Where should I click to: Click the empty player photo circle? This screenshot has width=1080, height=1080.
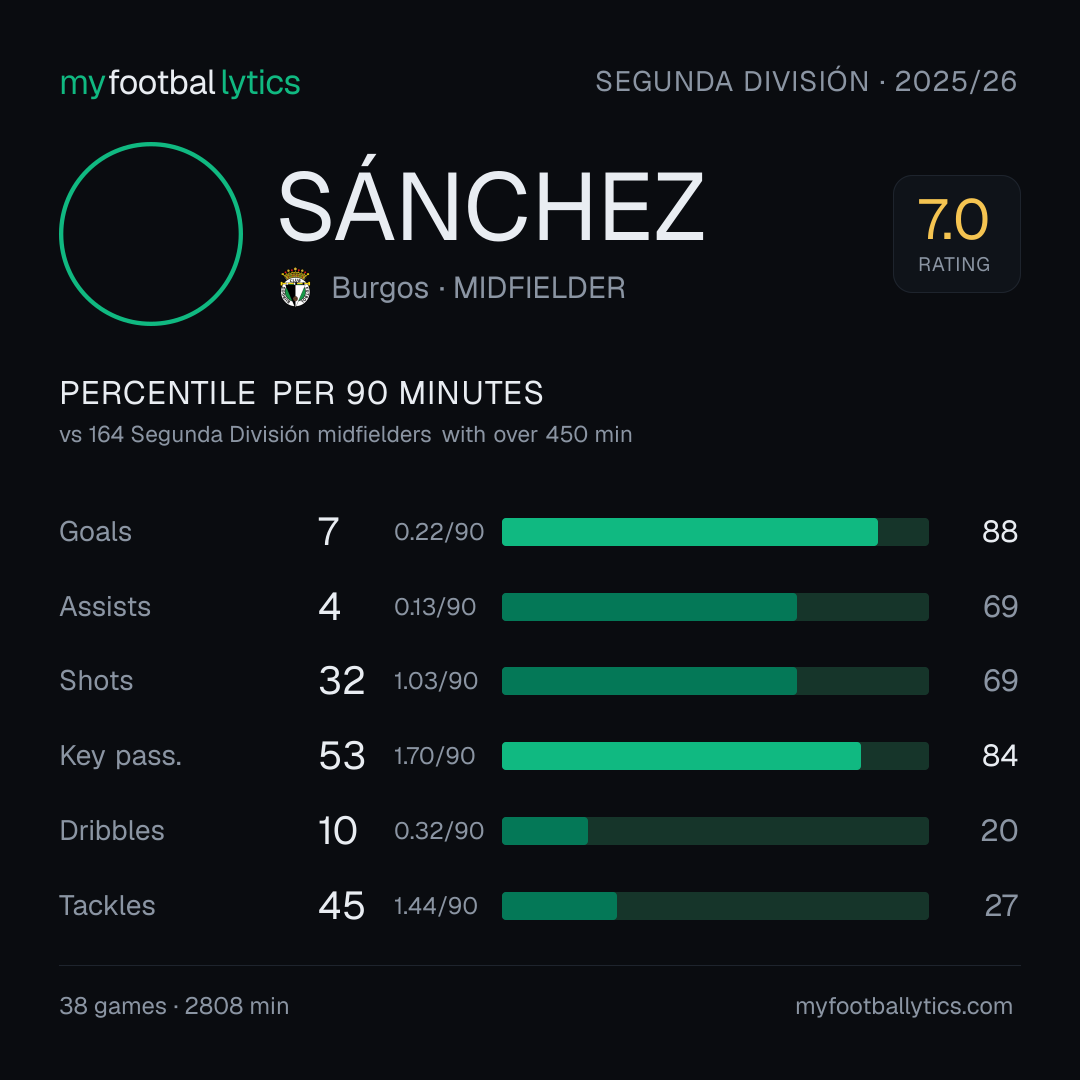pos(151,233)
